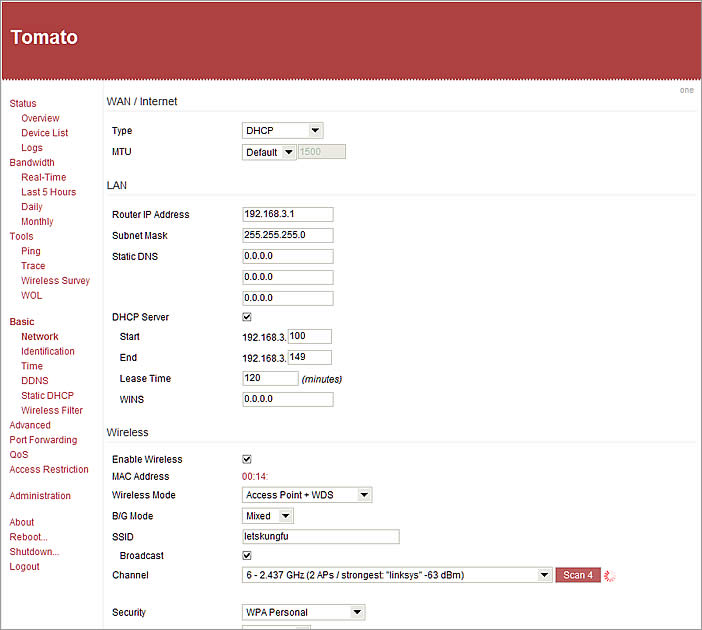Open the Logs page
The image size is (702, 630).
tap(32, 148)
